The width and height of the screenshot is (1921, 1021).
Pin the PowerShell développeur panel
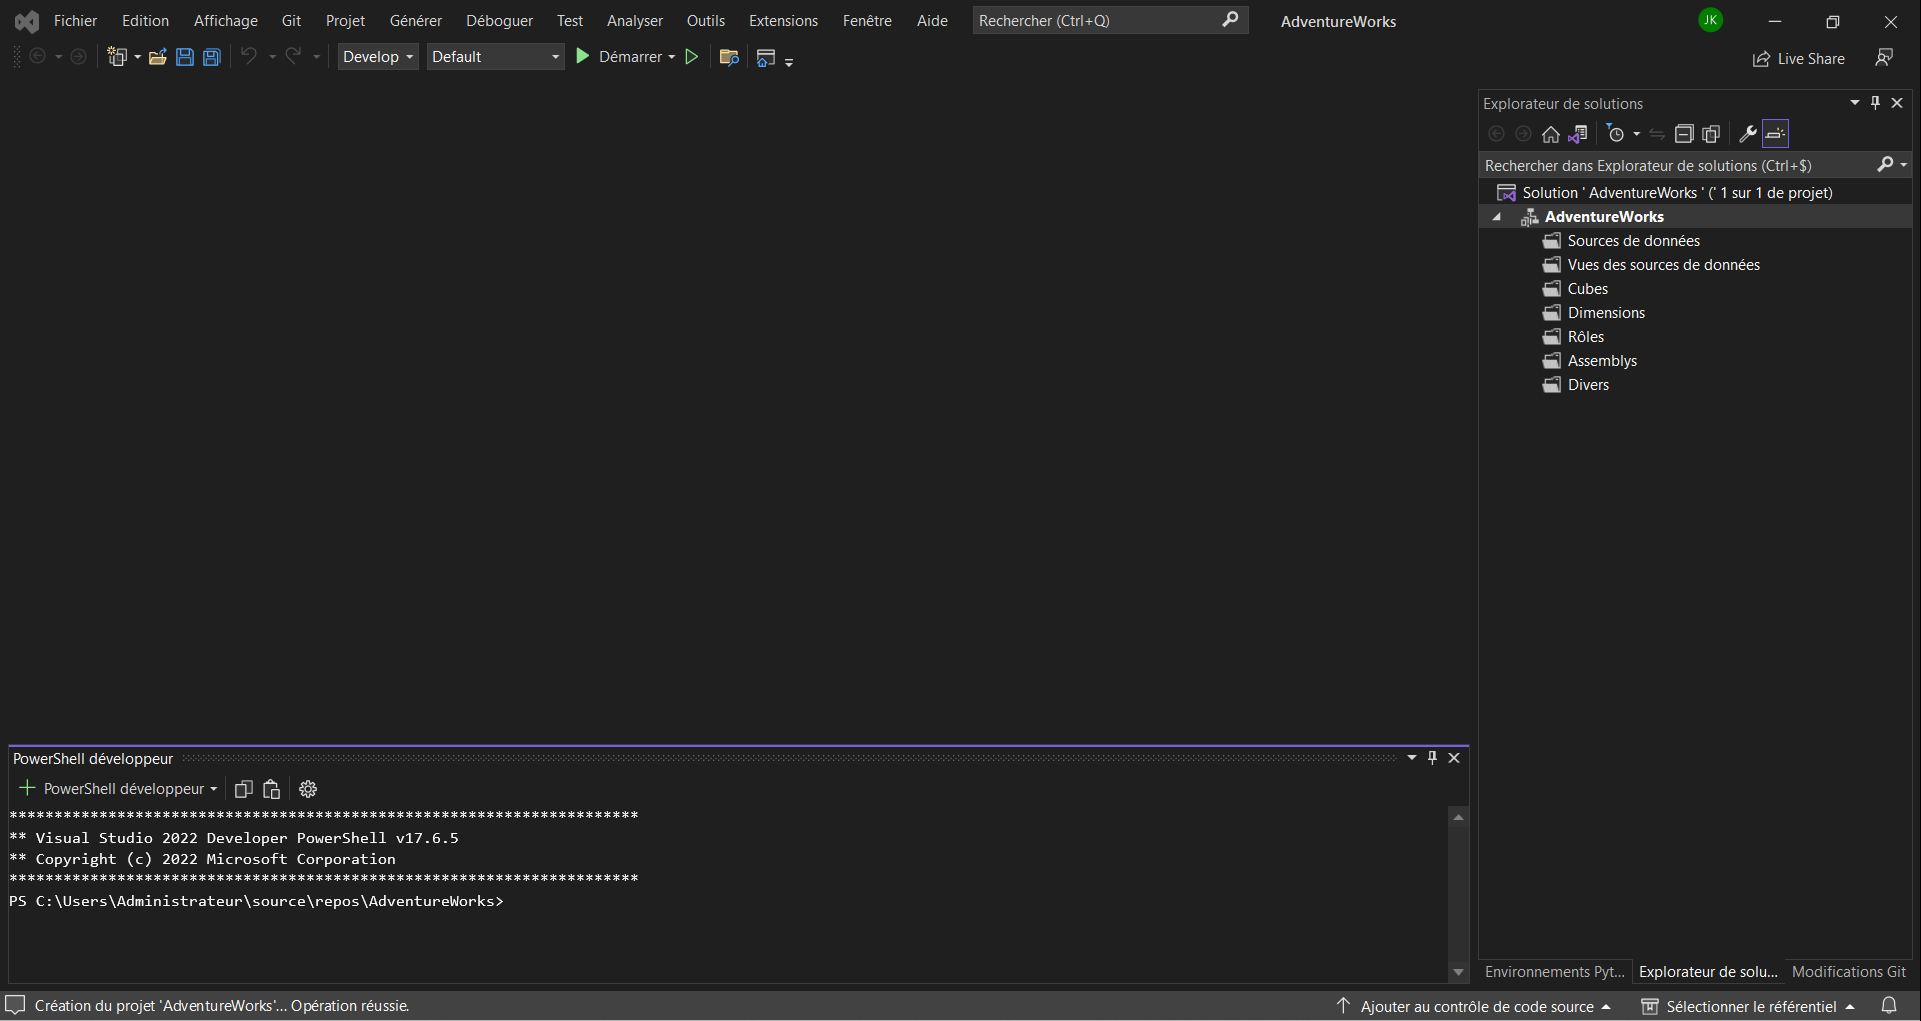point(1432,758)
